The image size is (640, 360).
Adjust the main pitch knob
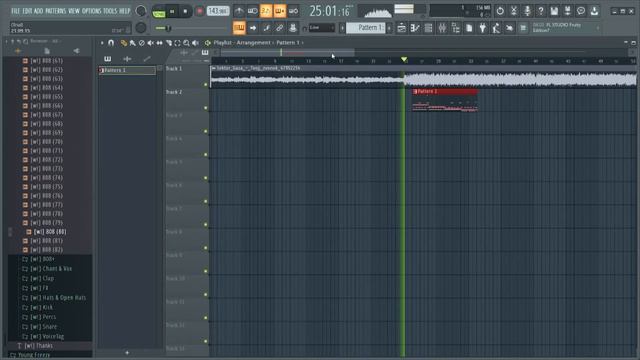pyautogui.click(x=141, y=28)
